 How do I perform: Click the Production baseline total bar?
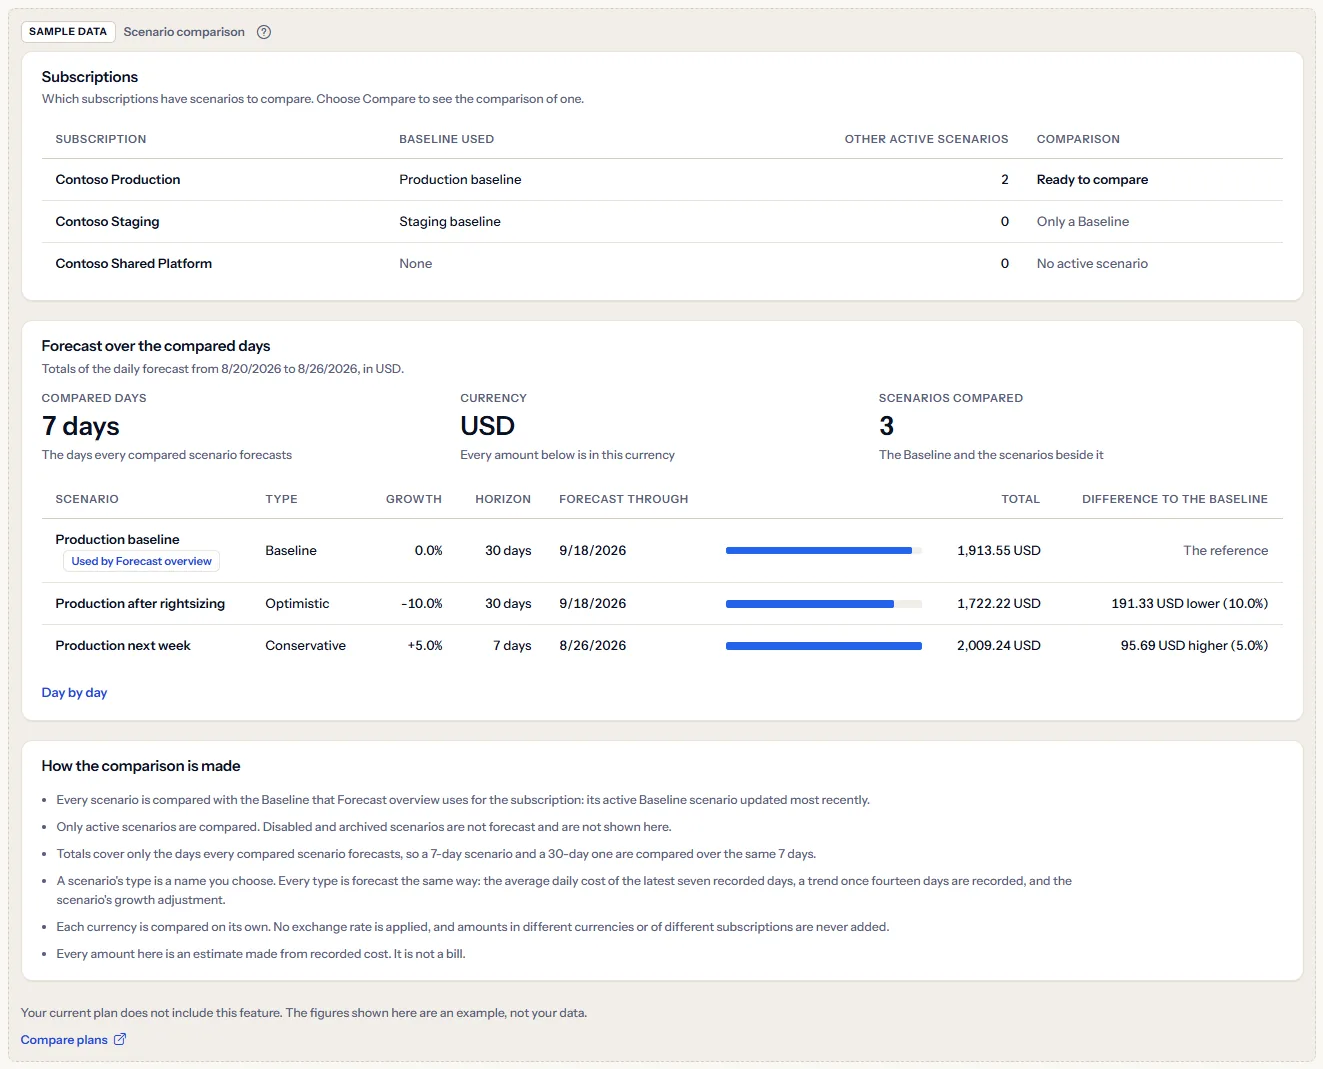pos(824,551)
